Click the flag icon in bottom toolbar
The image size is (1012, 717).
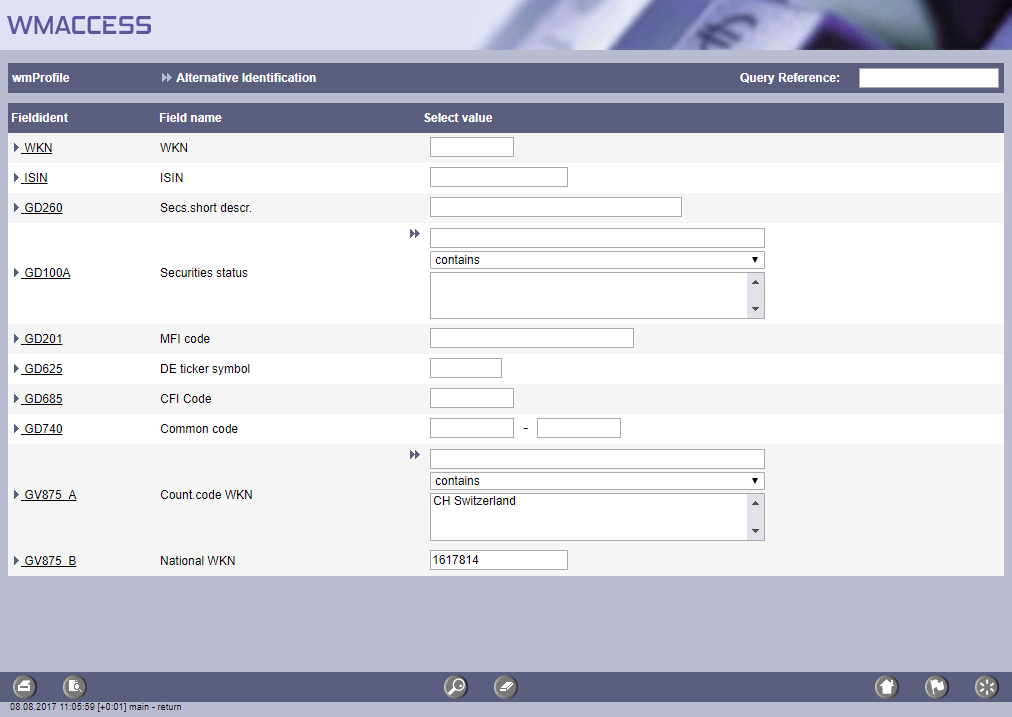click(x=936, y=687)
